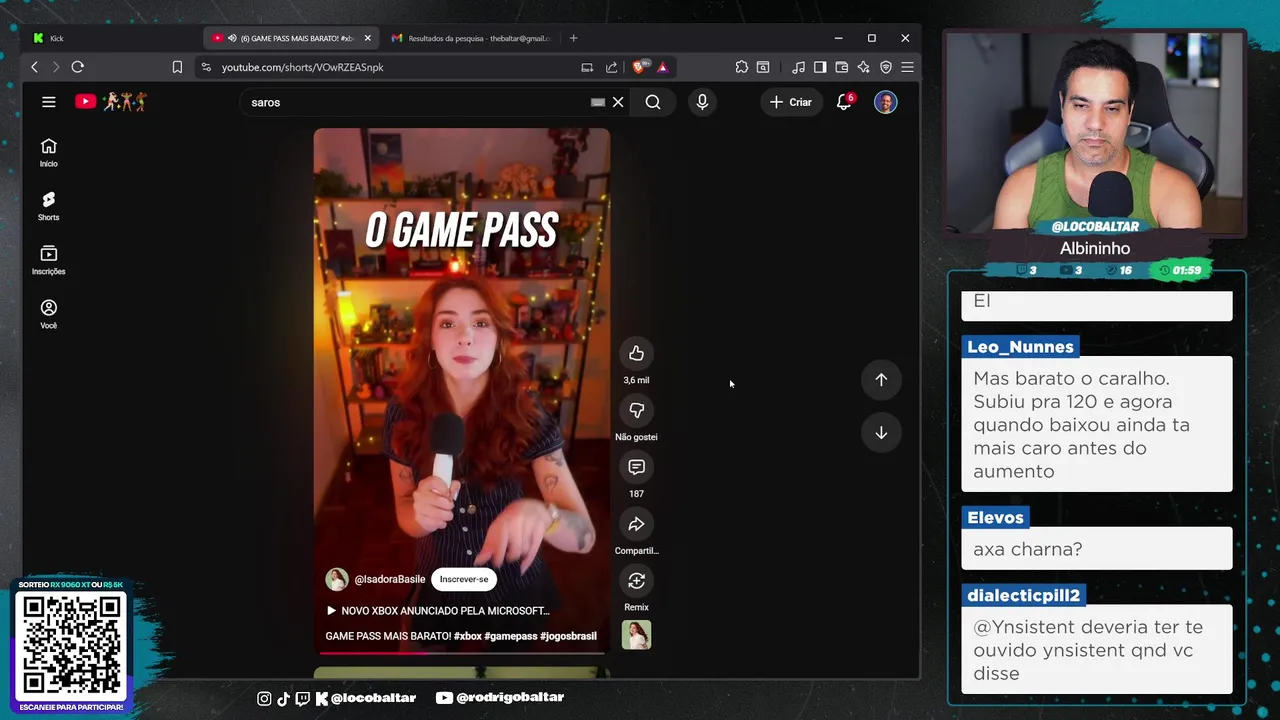Bookmark this page with the bookmark icon
Viewport: 1280px width, 720px height.
[x=177, y=67]
